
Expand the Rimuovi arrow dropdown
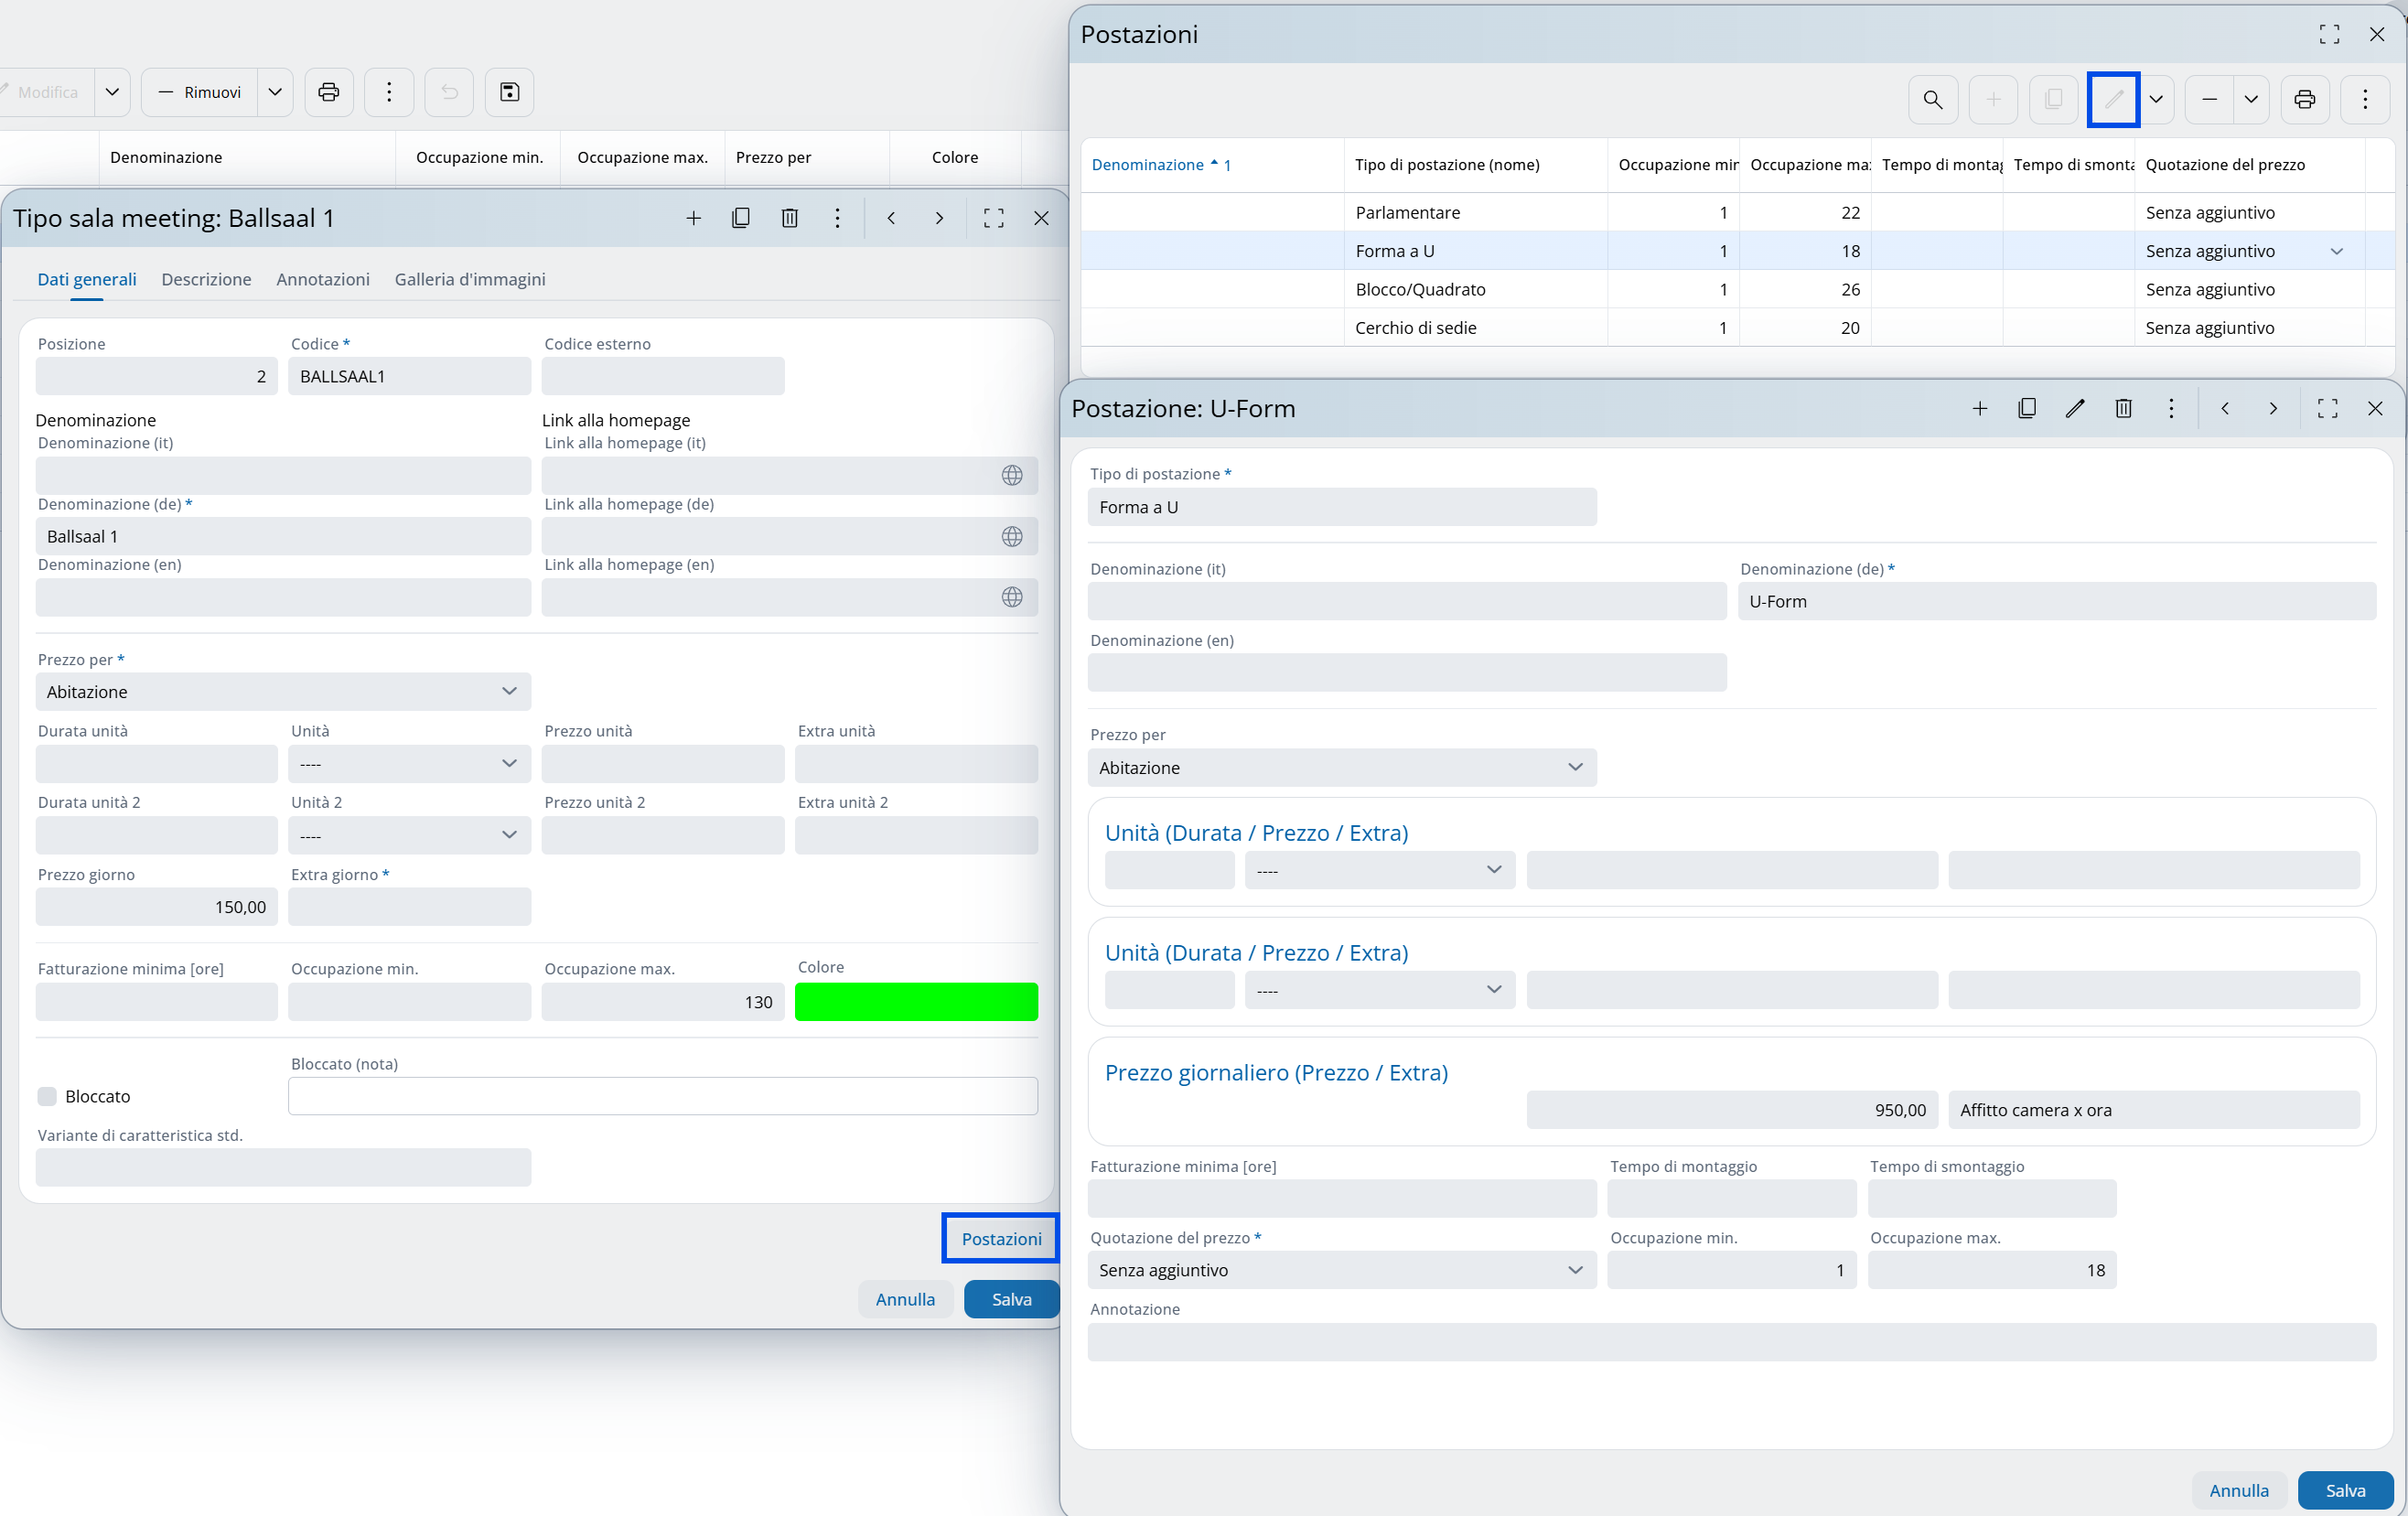(275, 92)
